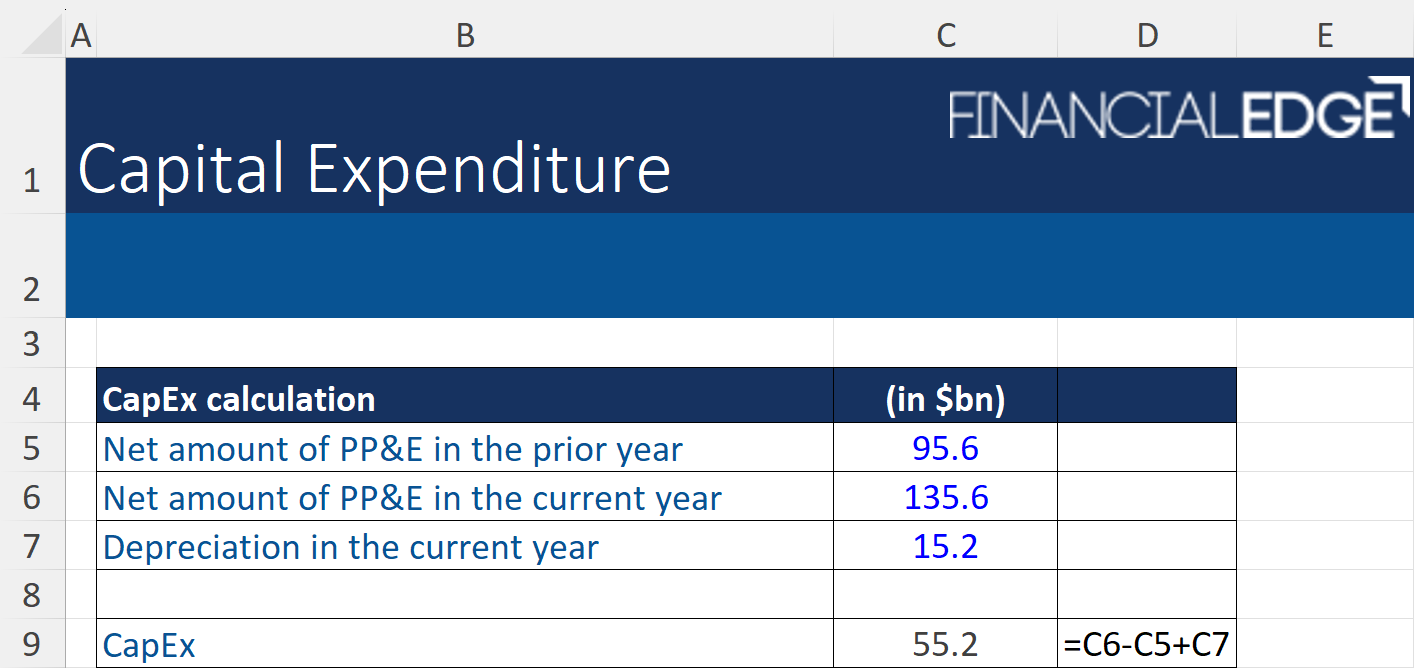This screenshot has height=668, width=1414.
Task: Click the Financial Edge logo
Action: pyautogui.click(x=1170, y=112)
